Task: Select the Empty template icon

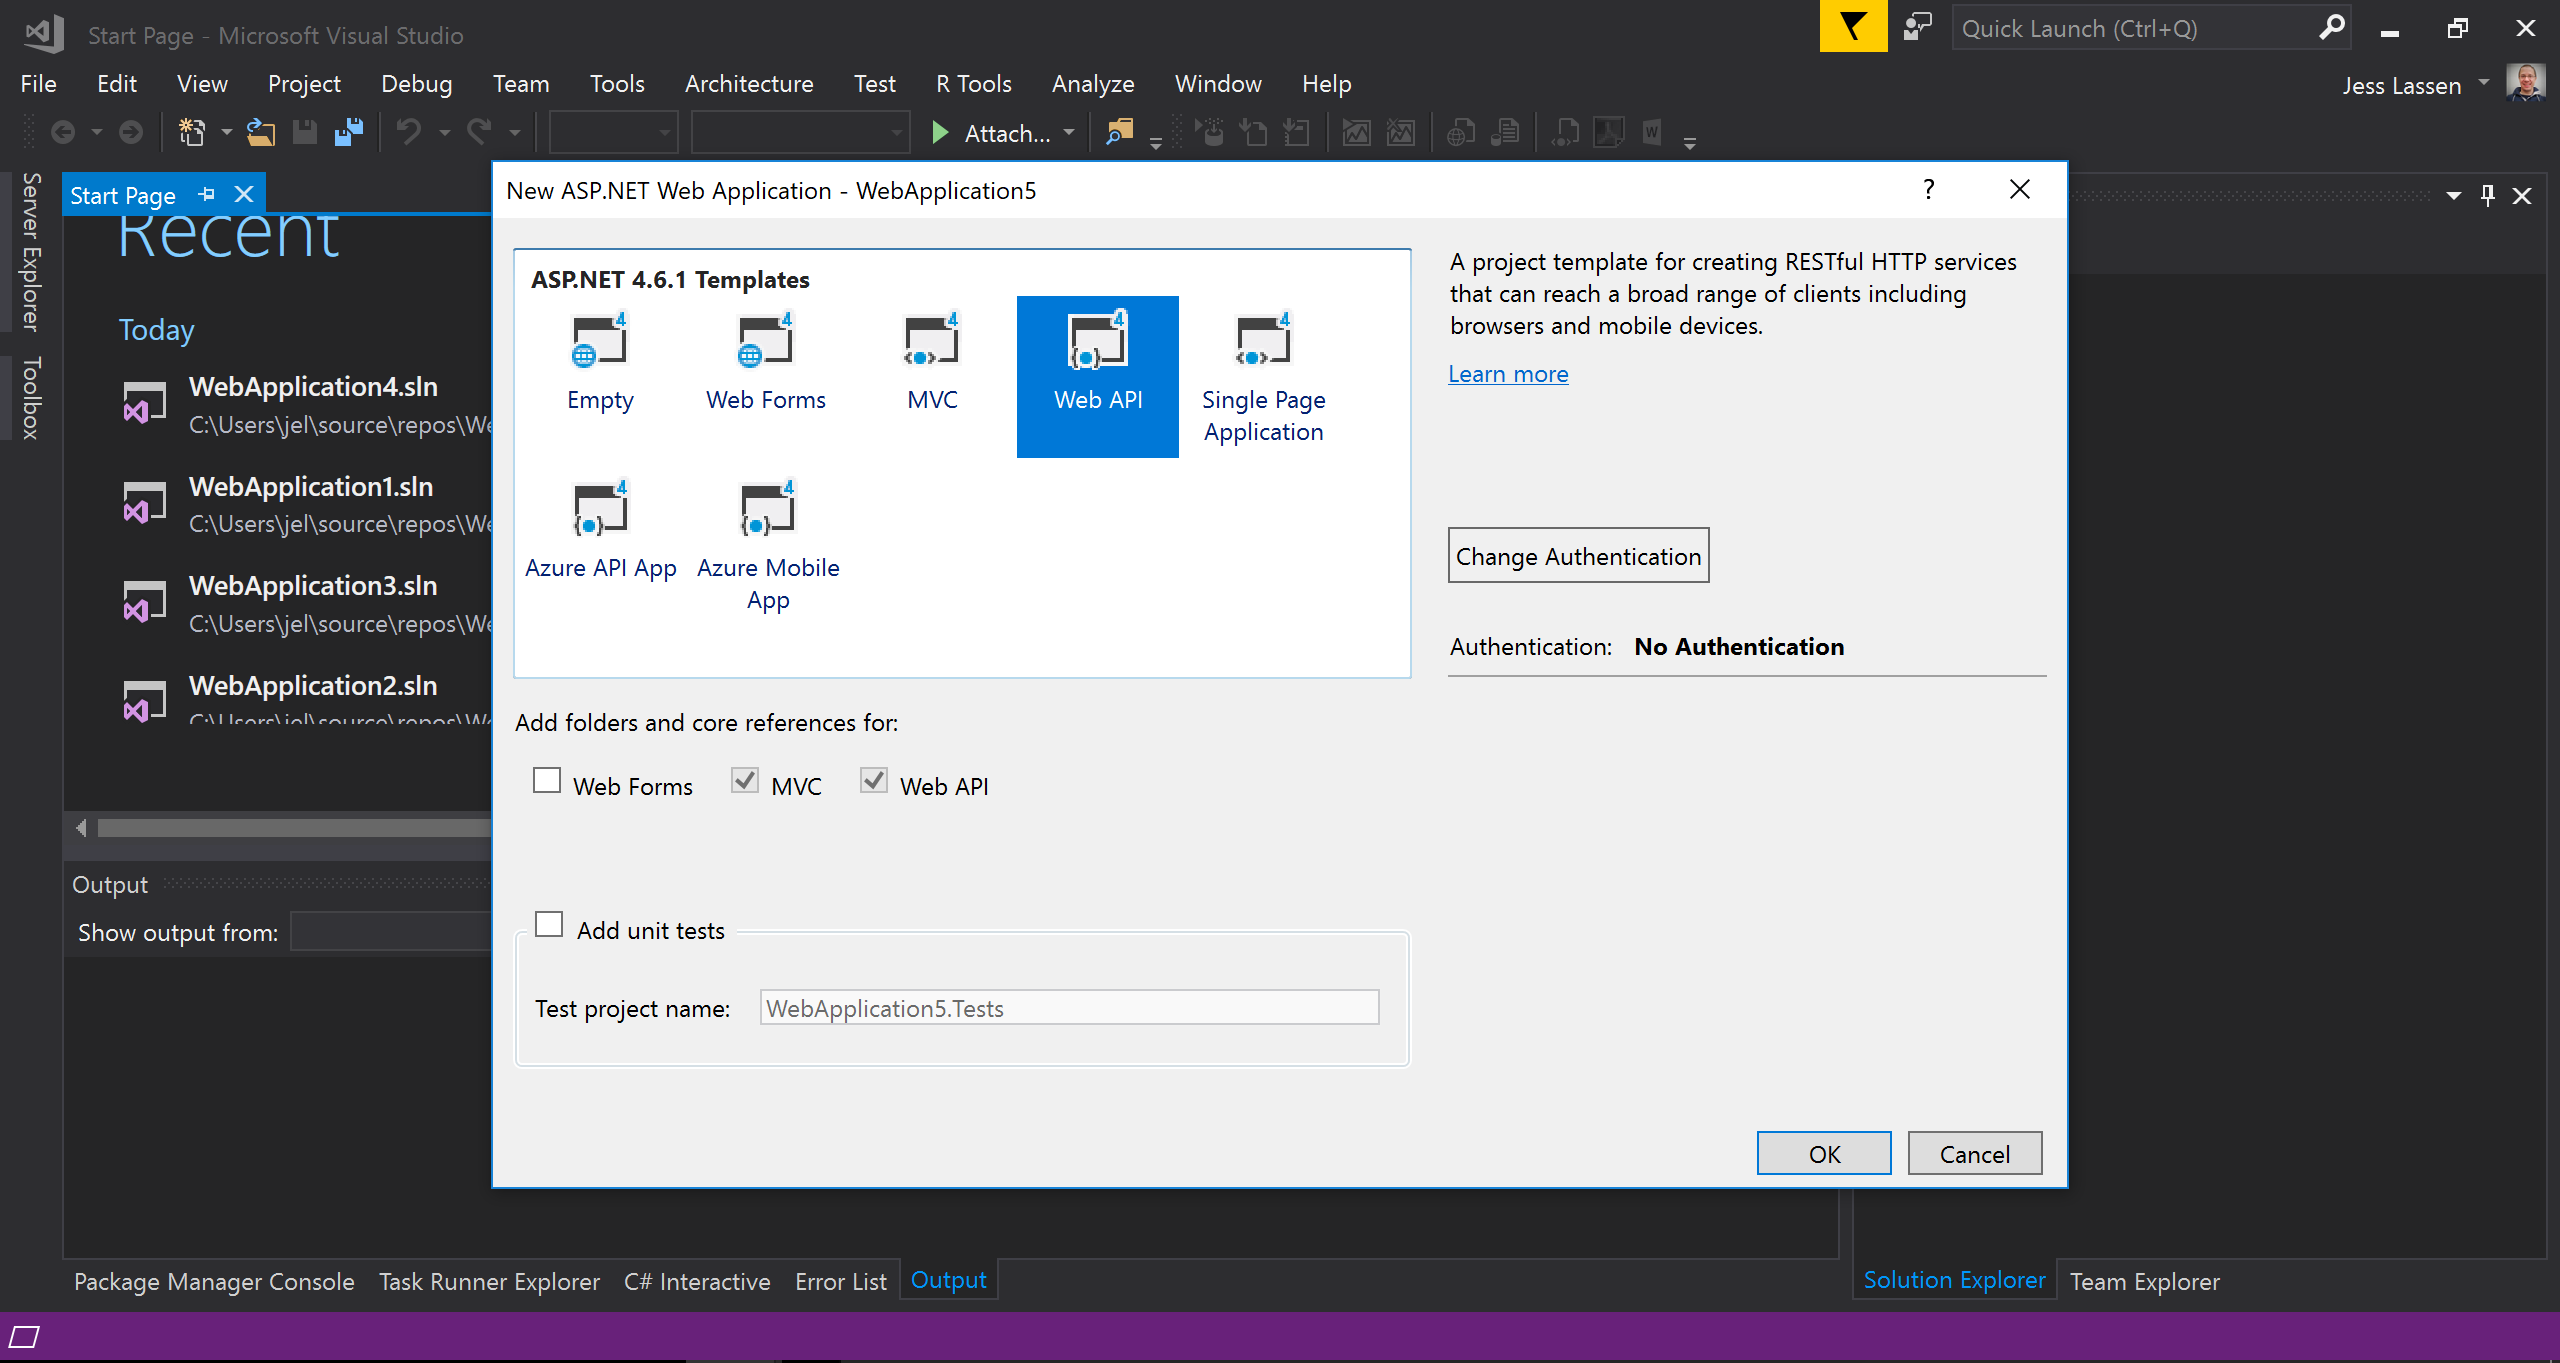Action: pos(600,341)
